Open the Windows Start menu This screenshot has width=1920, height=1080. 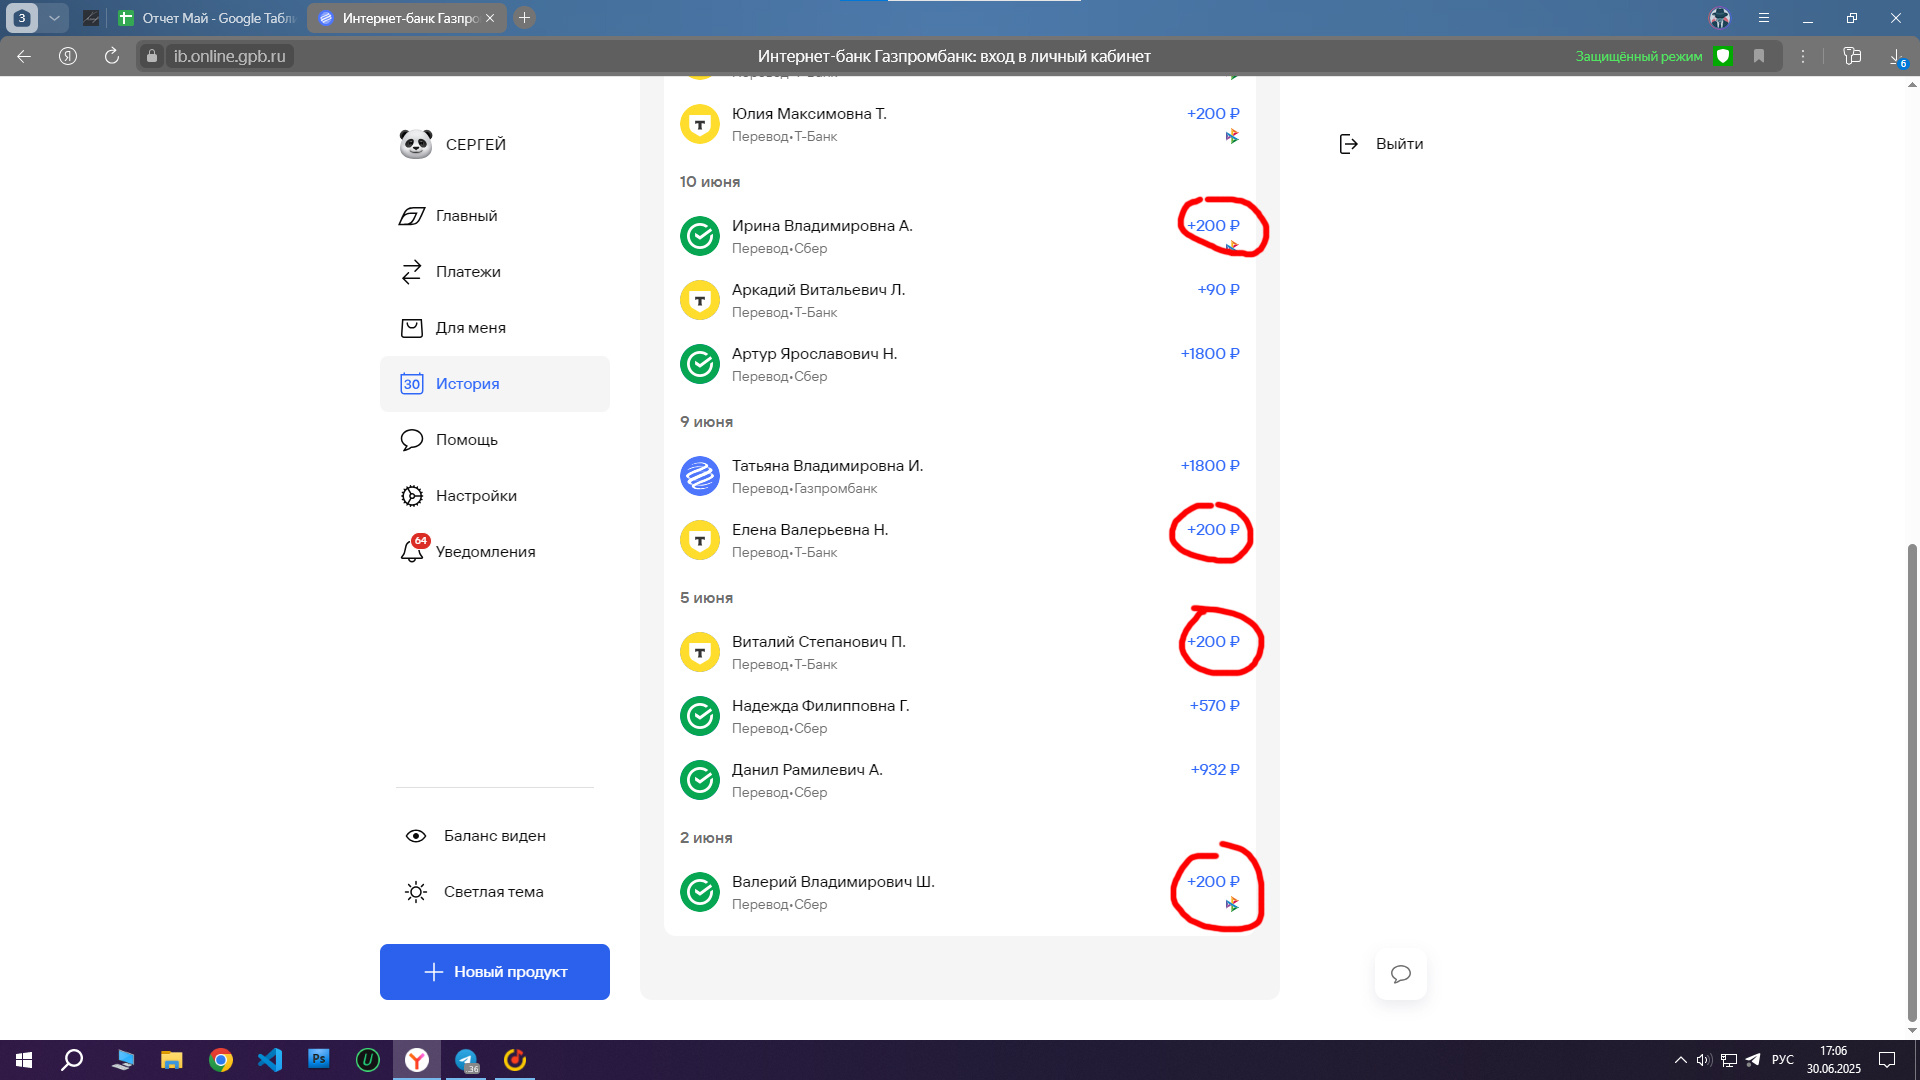pos(24,1060)
